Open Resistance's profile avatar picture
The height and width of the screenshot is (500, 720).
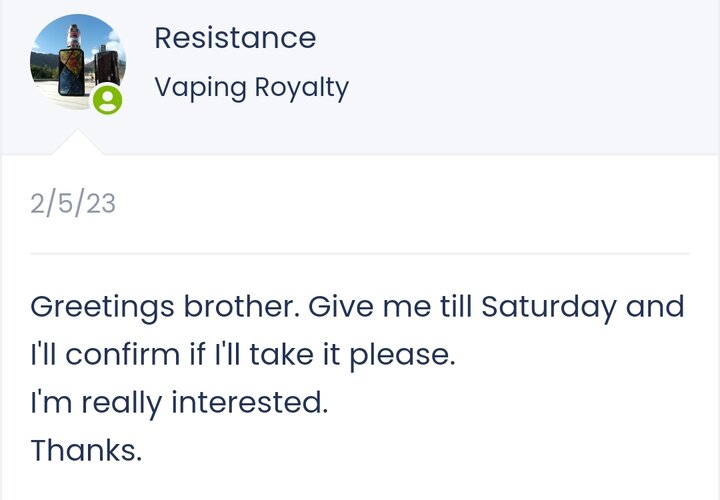pyautogui.click(x=78, y=62)
